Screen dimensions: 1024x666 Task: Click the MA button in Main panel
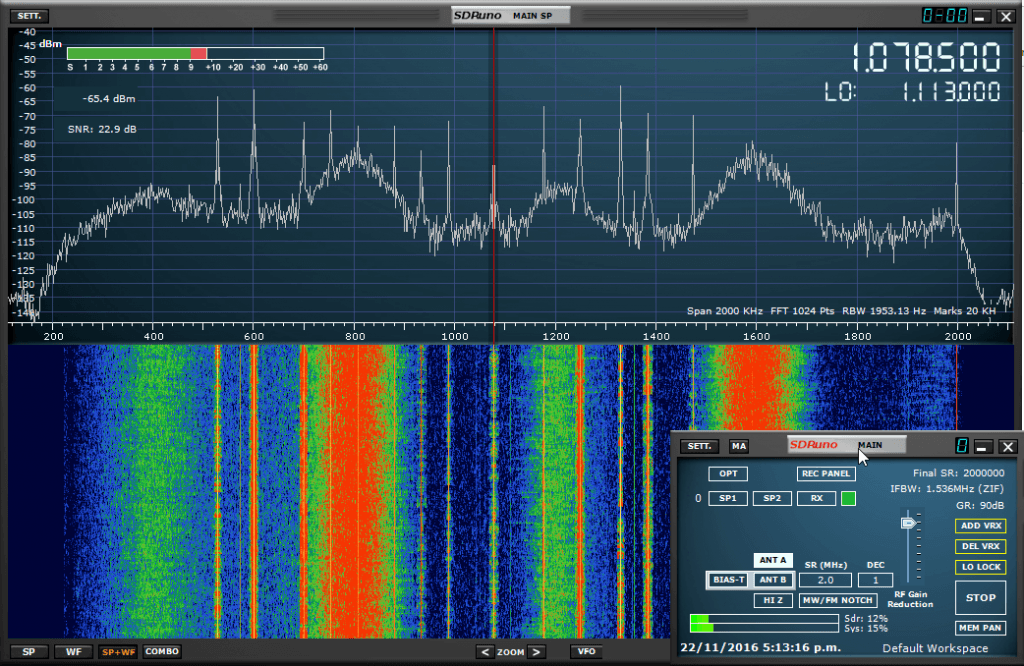click(x=739, y=446)
